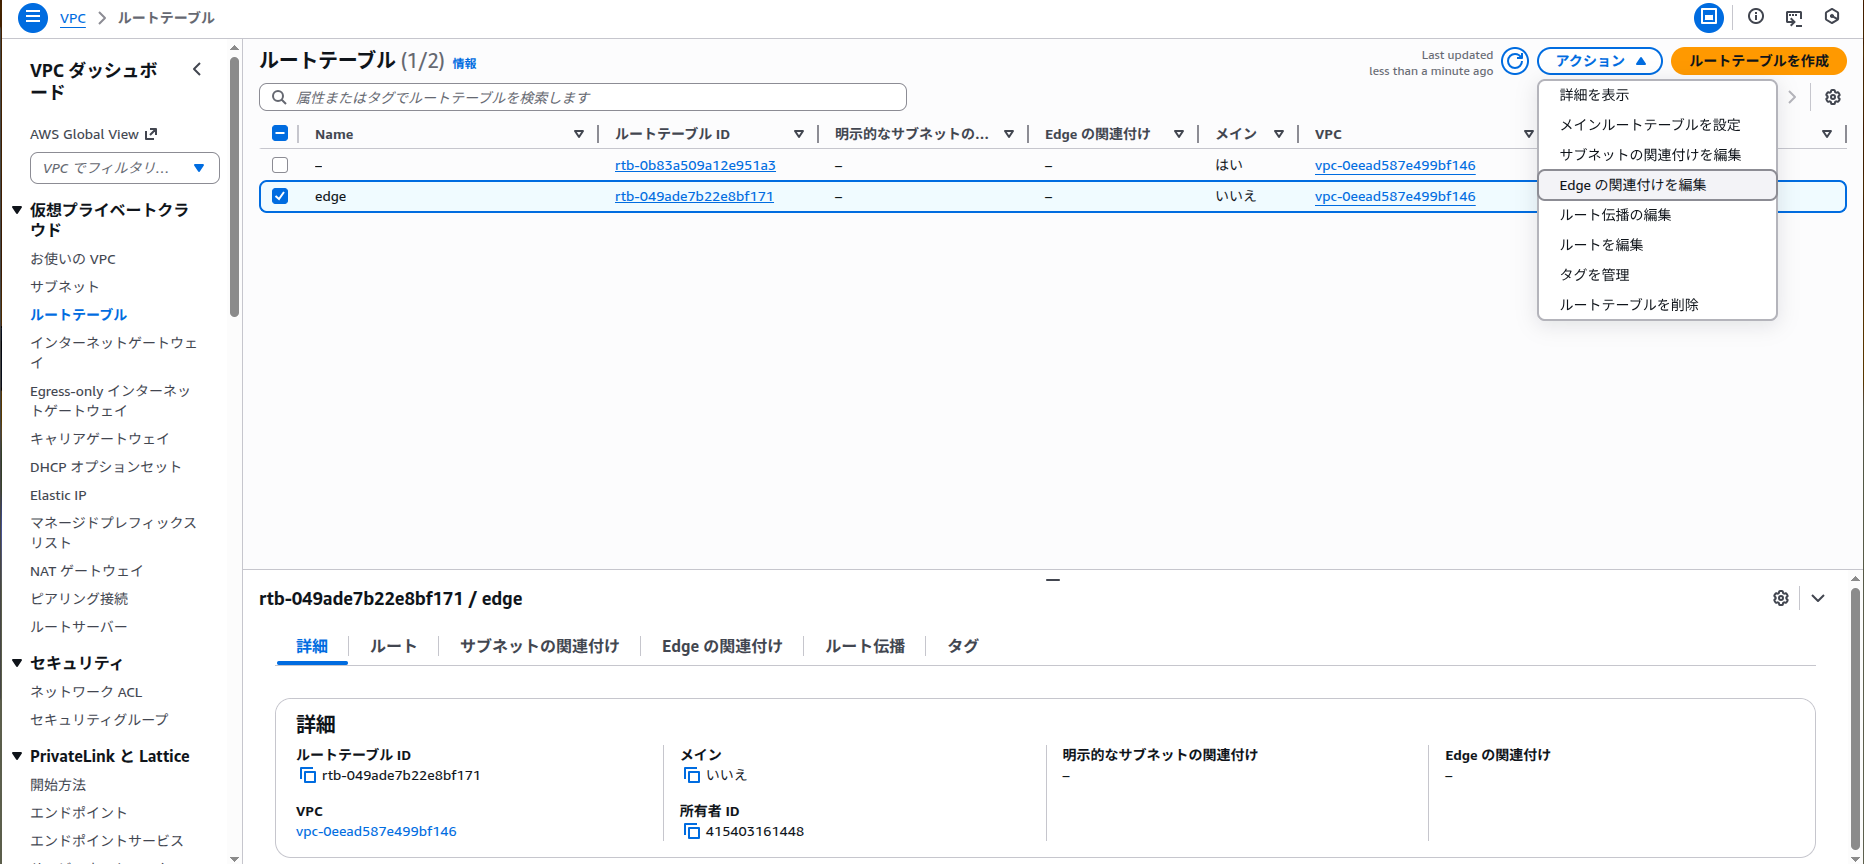This screenshot has width=1864, height=864.
Task: Switch to the ルート tab
Action: click(x=393, y=646)
